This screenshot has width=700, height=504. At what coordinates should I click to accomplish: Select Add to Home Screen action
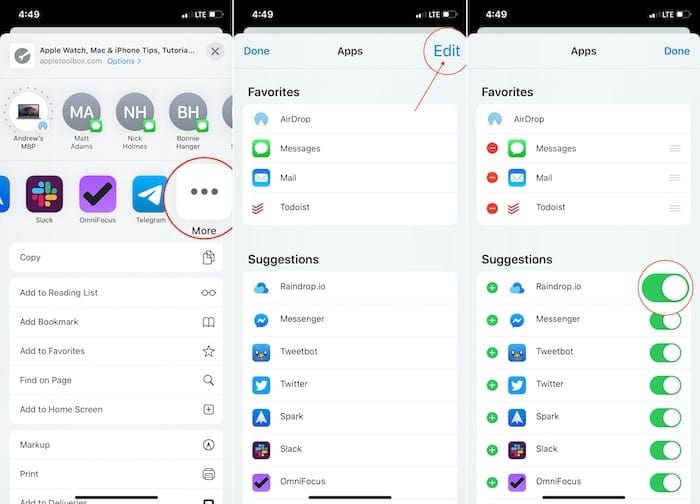(116, 409)
